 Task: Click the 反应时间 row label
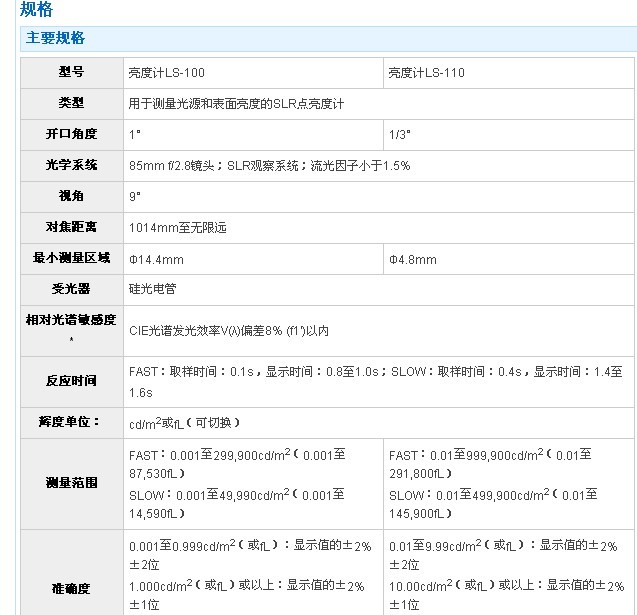(71, 381)
